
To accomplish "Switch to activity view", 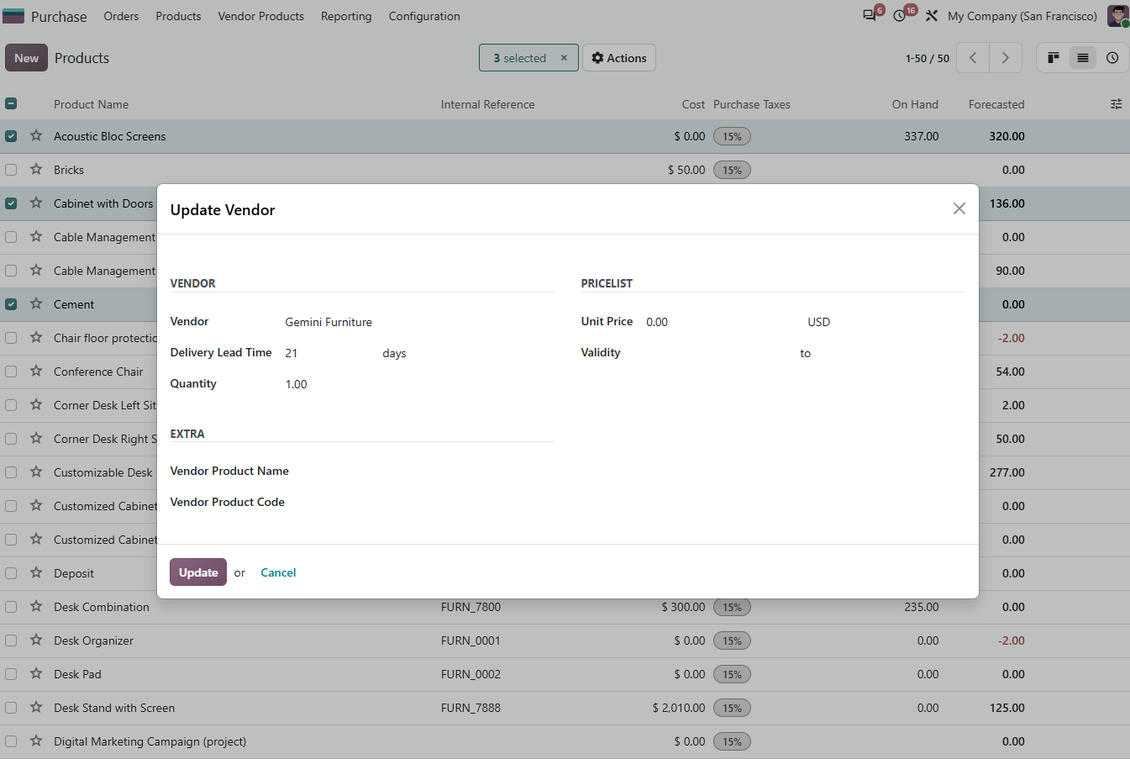I will click(1112, 58).
